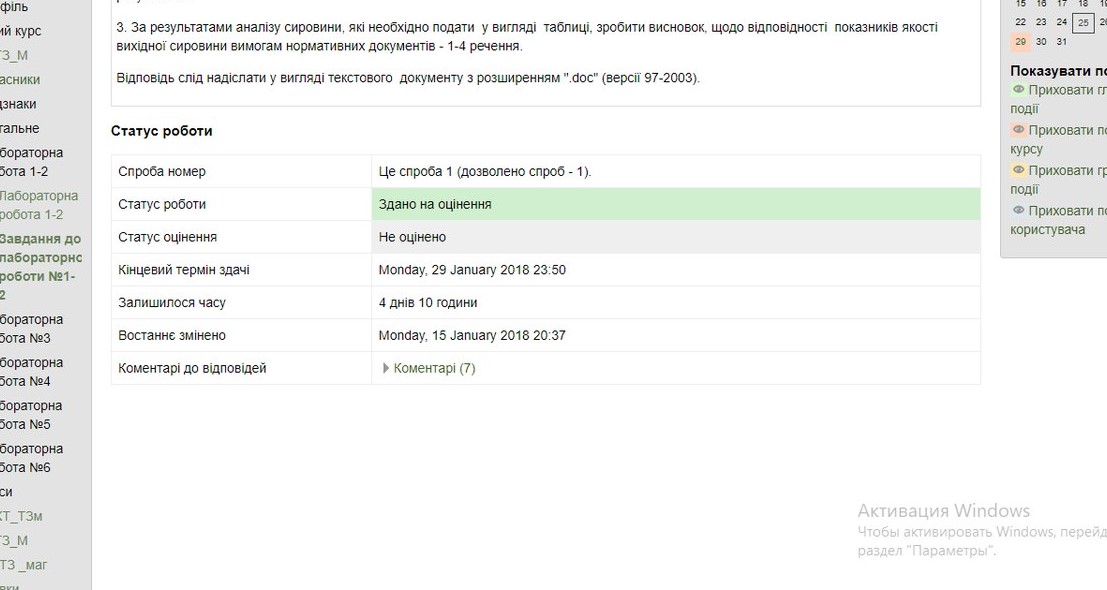Open the КТ_ТЗм course link
Image resolution: width=1107 pixels, height=590 pixels.
coord(21,516)
